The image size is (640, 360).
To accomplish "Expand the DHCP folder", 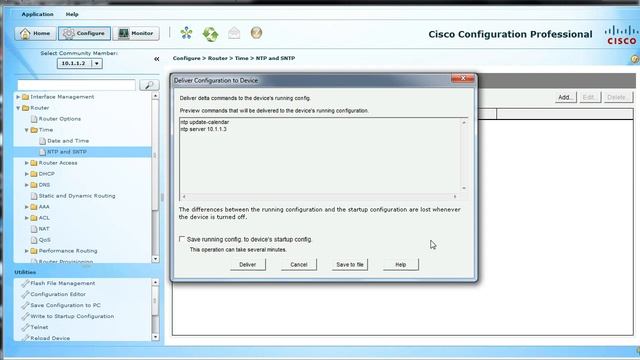I will pyautogui.click(x=27, y=174).
